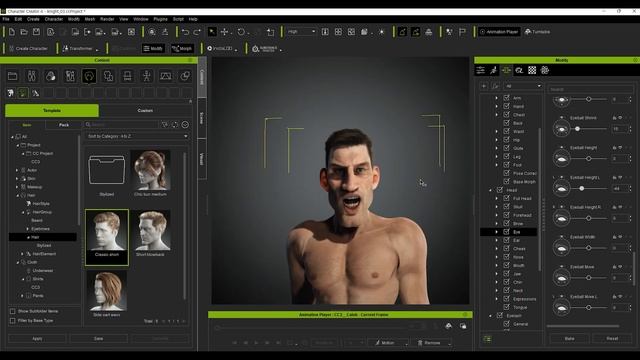Expand the Makeup tree node
This screenshot has width=640, height=360.
click(17, 187)
